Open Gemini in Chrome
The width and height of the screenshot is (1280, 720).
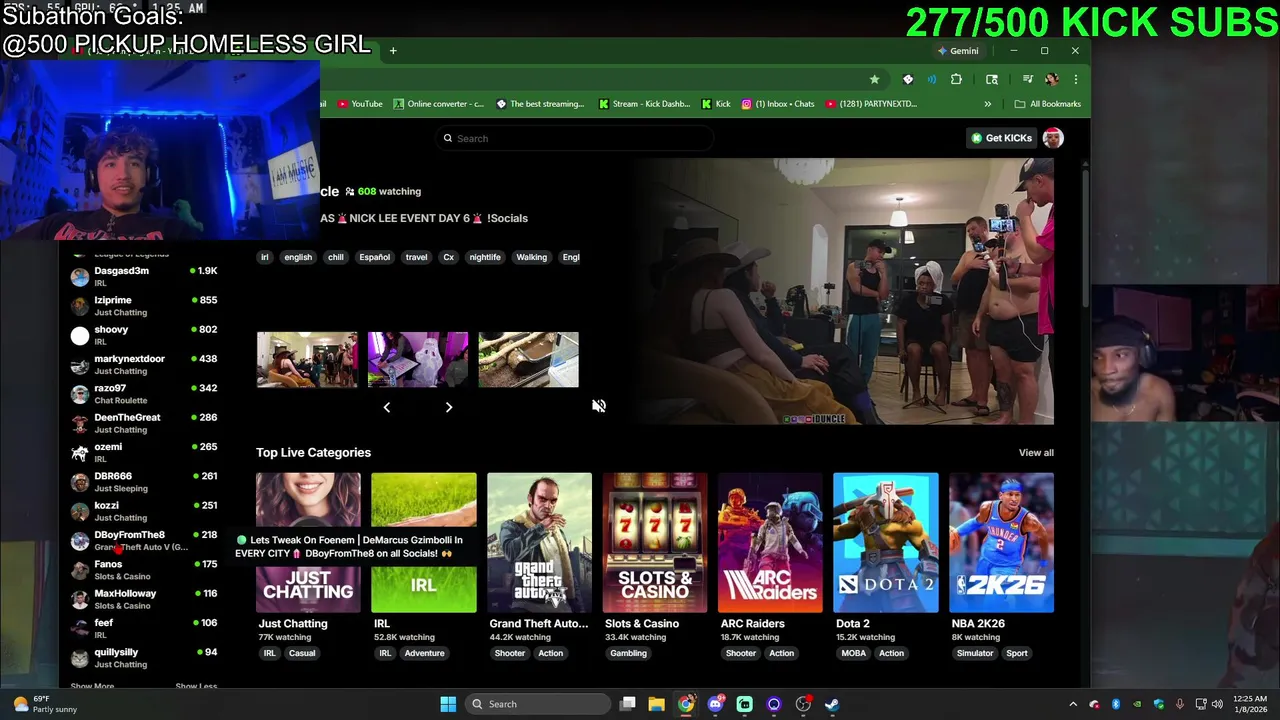(x=958, y=51)
